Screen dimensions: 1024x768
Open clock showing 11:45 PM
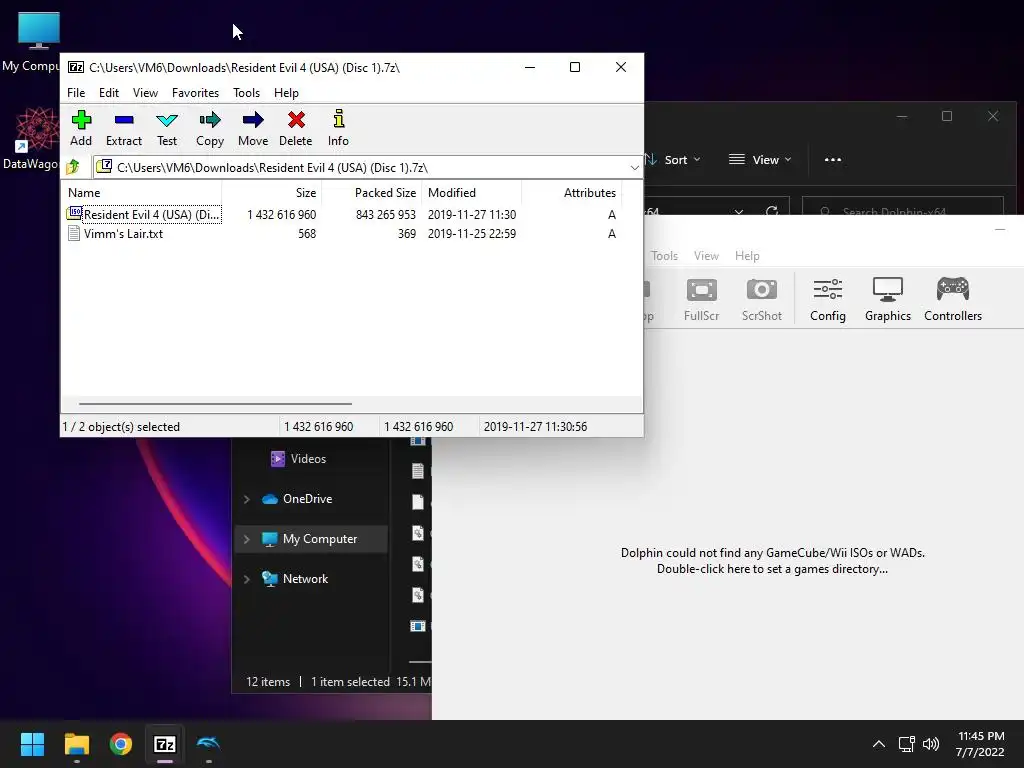[980, 744]
